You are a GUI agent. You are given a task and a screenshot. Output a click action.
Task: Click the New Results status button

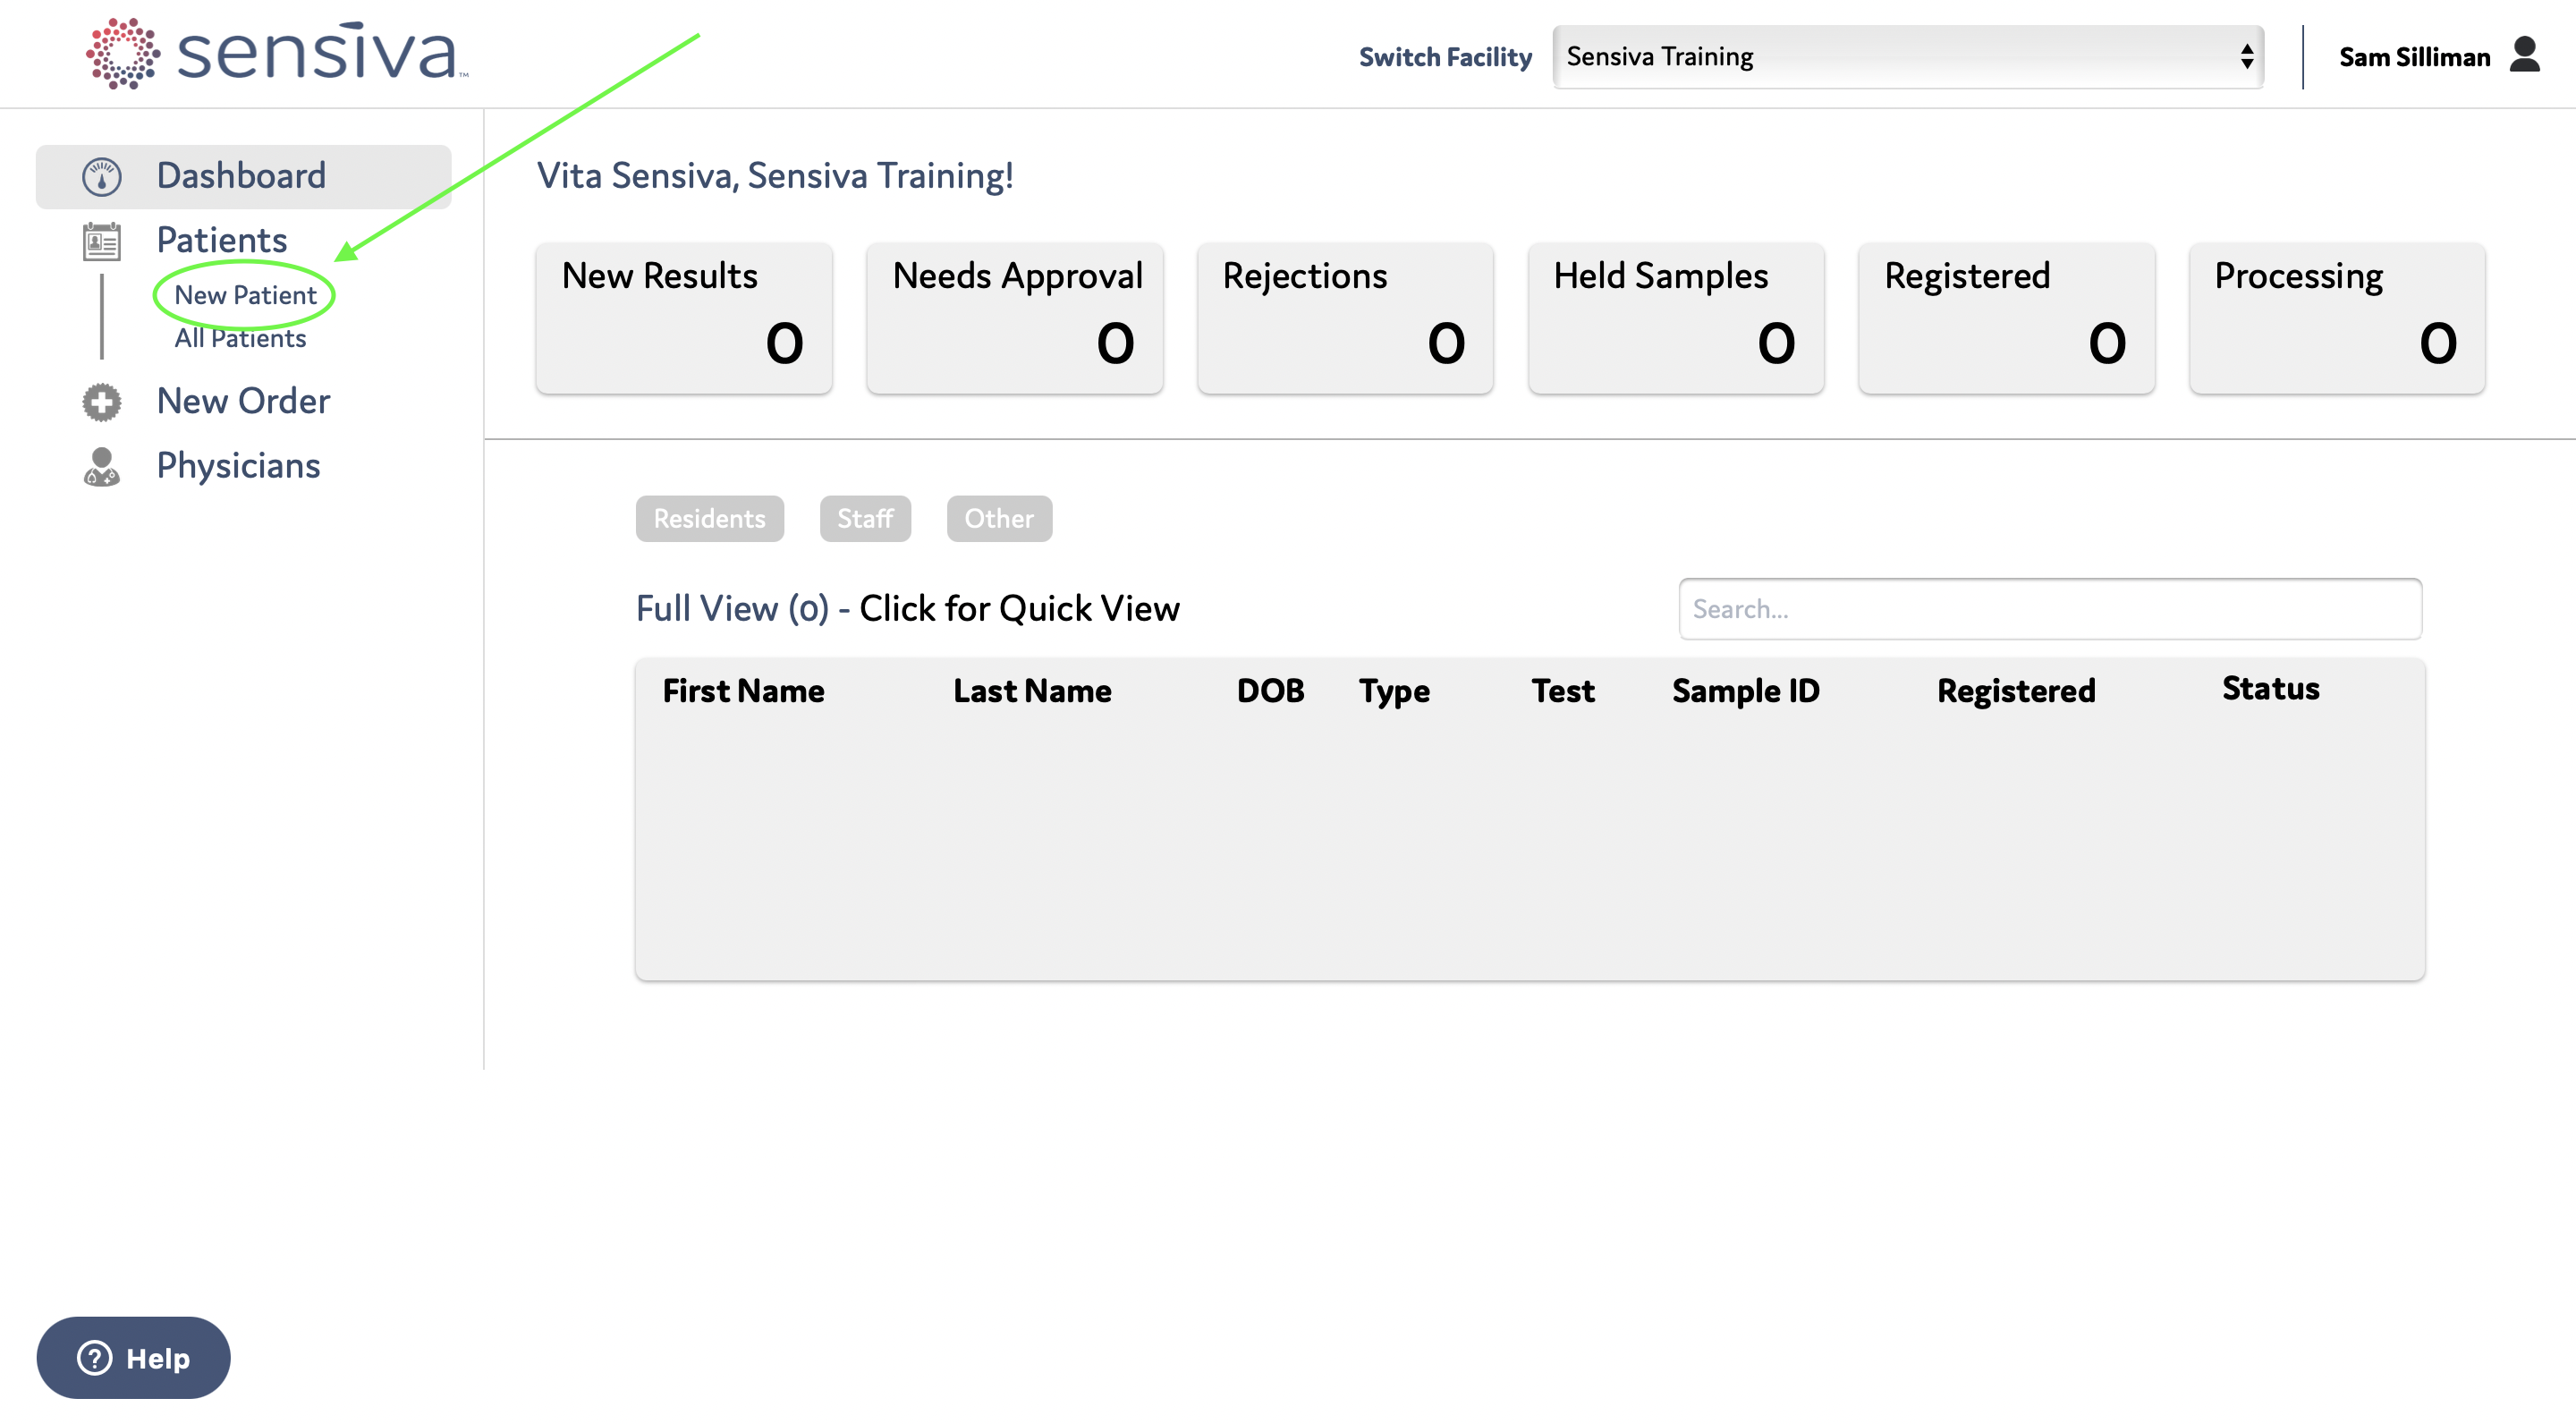[684, 316]
